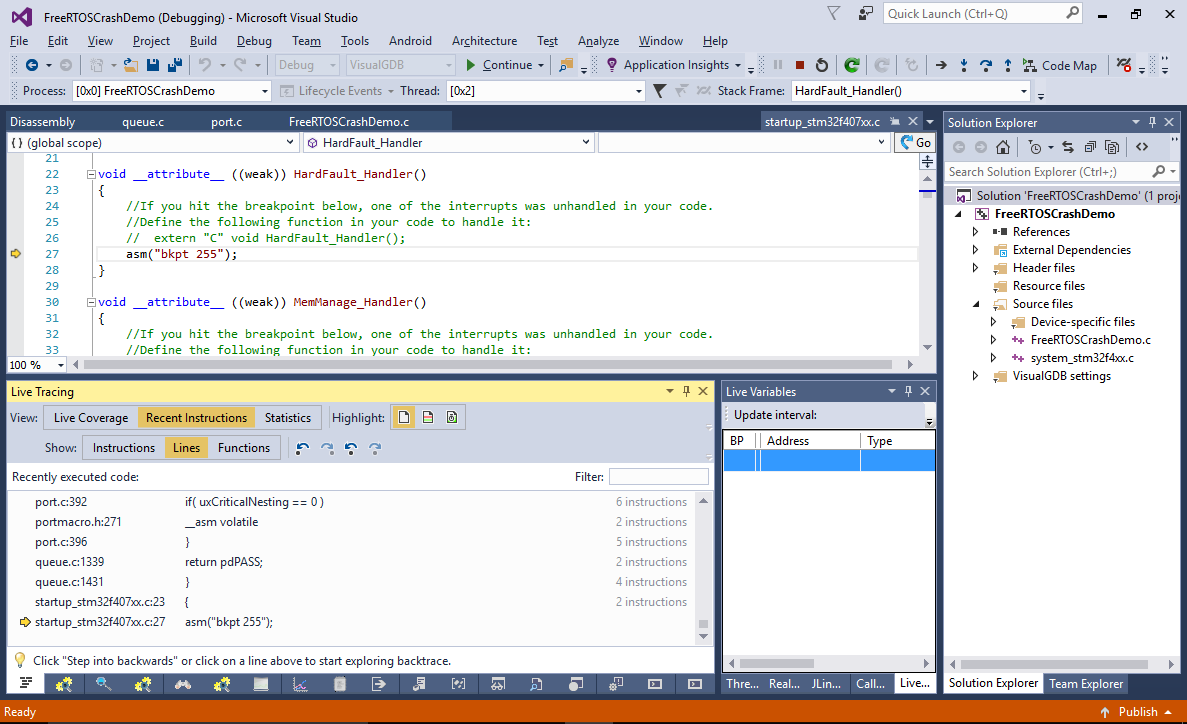Switch to the queue.c tab
The height and width of the screenshot is (724, 1187).
click(x=143, y=122)
